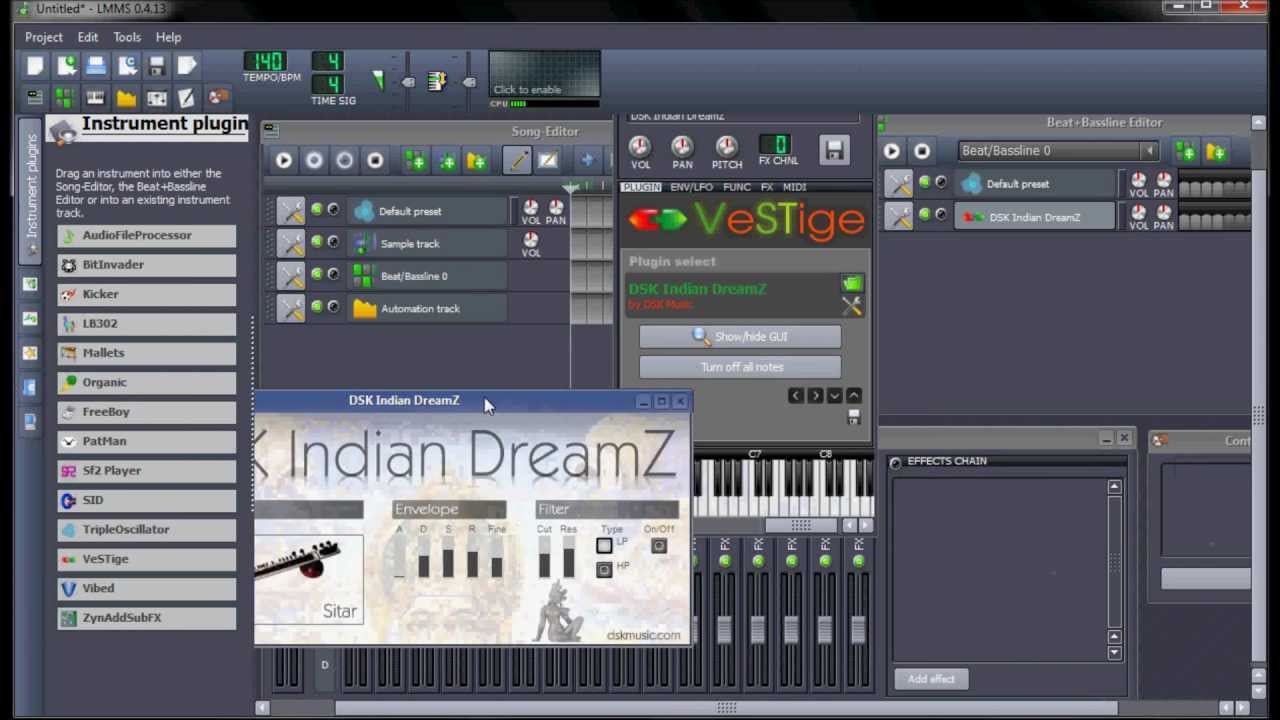
Task: Solo Default preset in Beat+Bassline Editor
Action: 941,182
